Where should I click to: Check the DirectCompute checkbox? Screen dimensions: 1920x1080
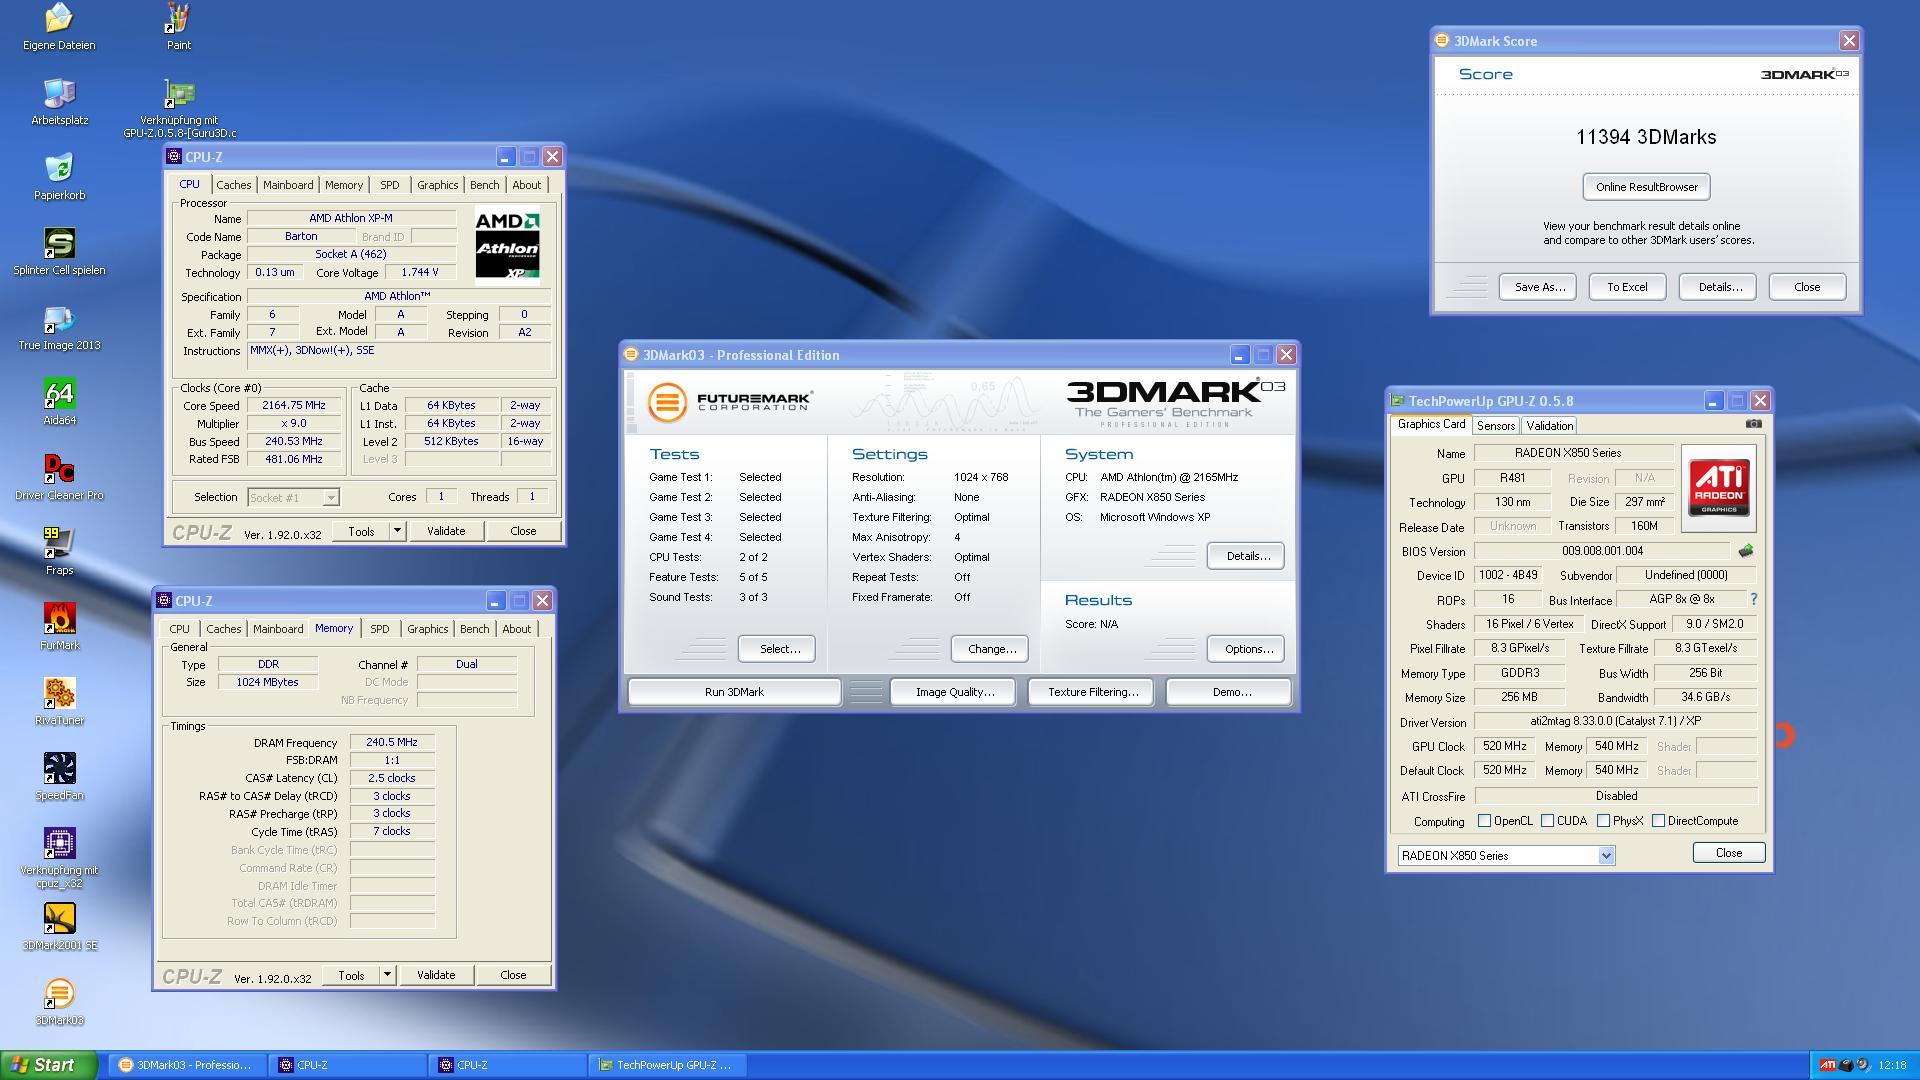click(1659, 821)
